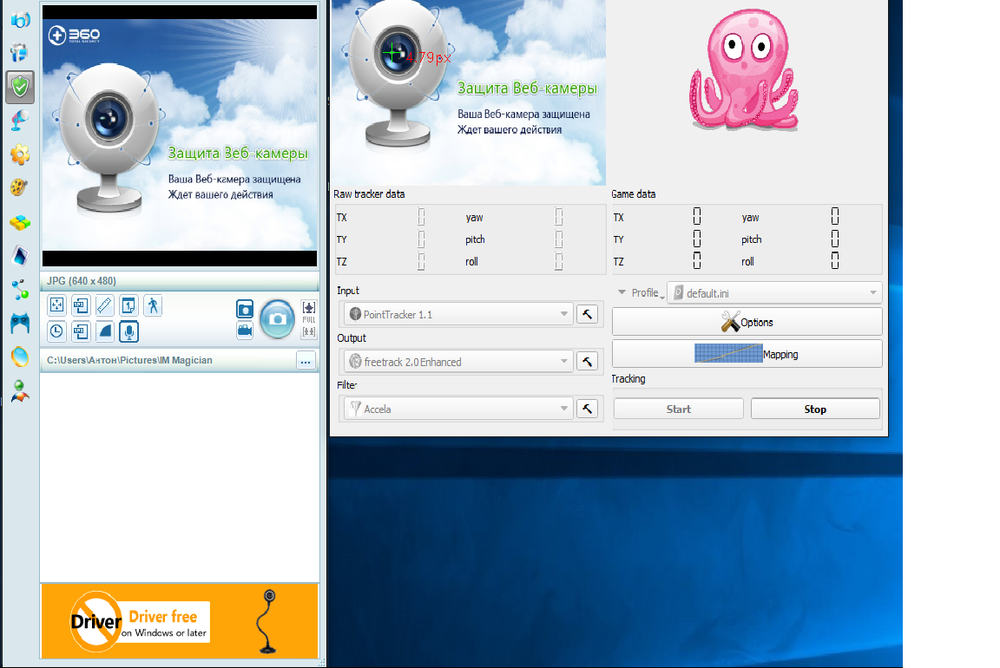The height and width of the screenshot is (668, 1000).
Task: Click the desk lamp sidebar icon
Action: [x=20, y=121]
